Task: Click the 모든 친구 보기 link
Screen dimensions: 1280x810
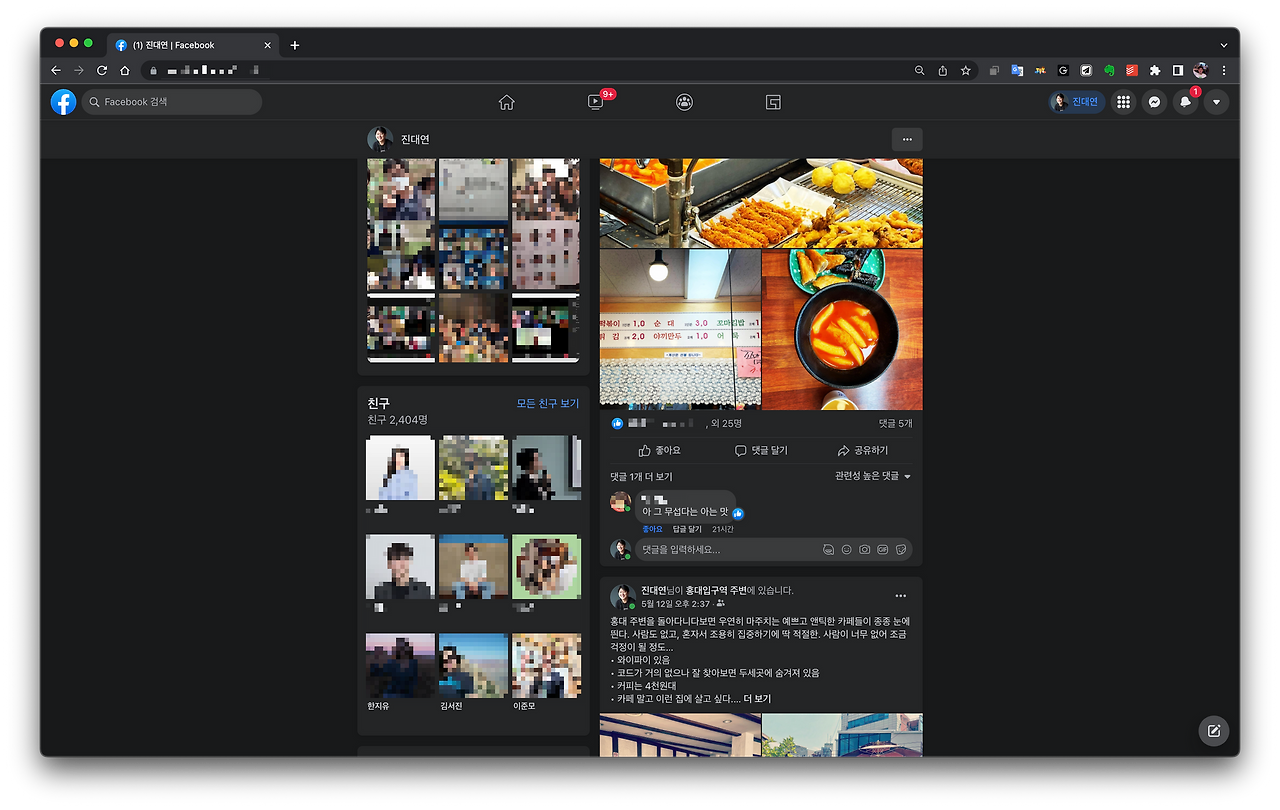Action: click(548, 403)
